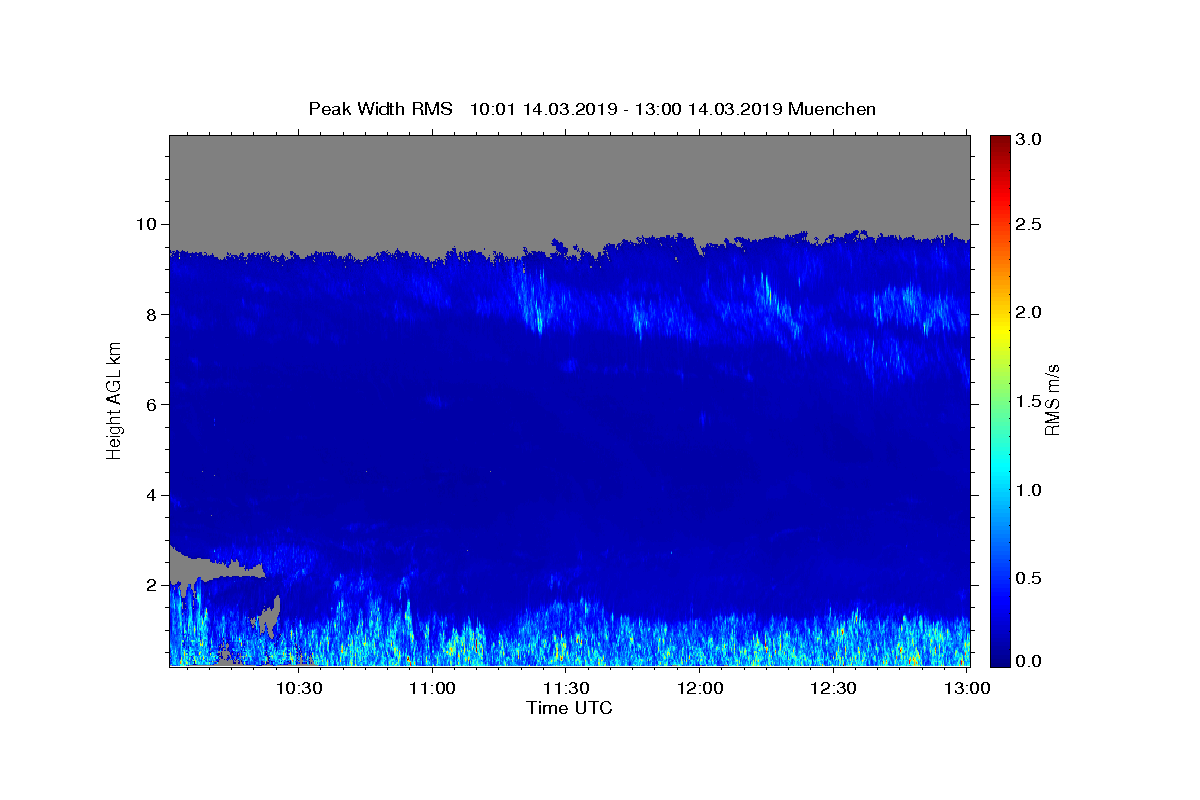The width and height of the screenshot is (1200, 800).
Task: Click the 'RMS m/s' colorbar label
Action: (x=1052, y=399)
